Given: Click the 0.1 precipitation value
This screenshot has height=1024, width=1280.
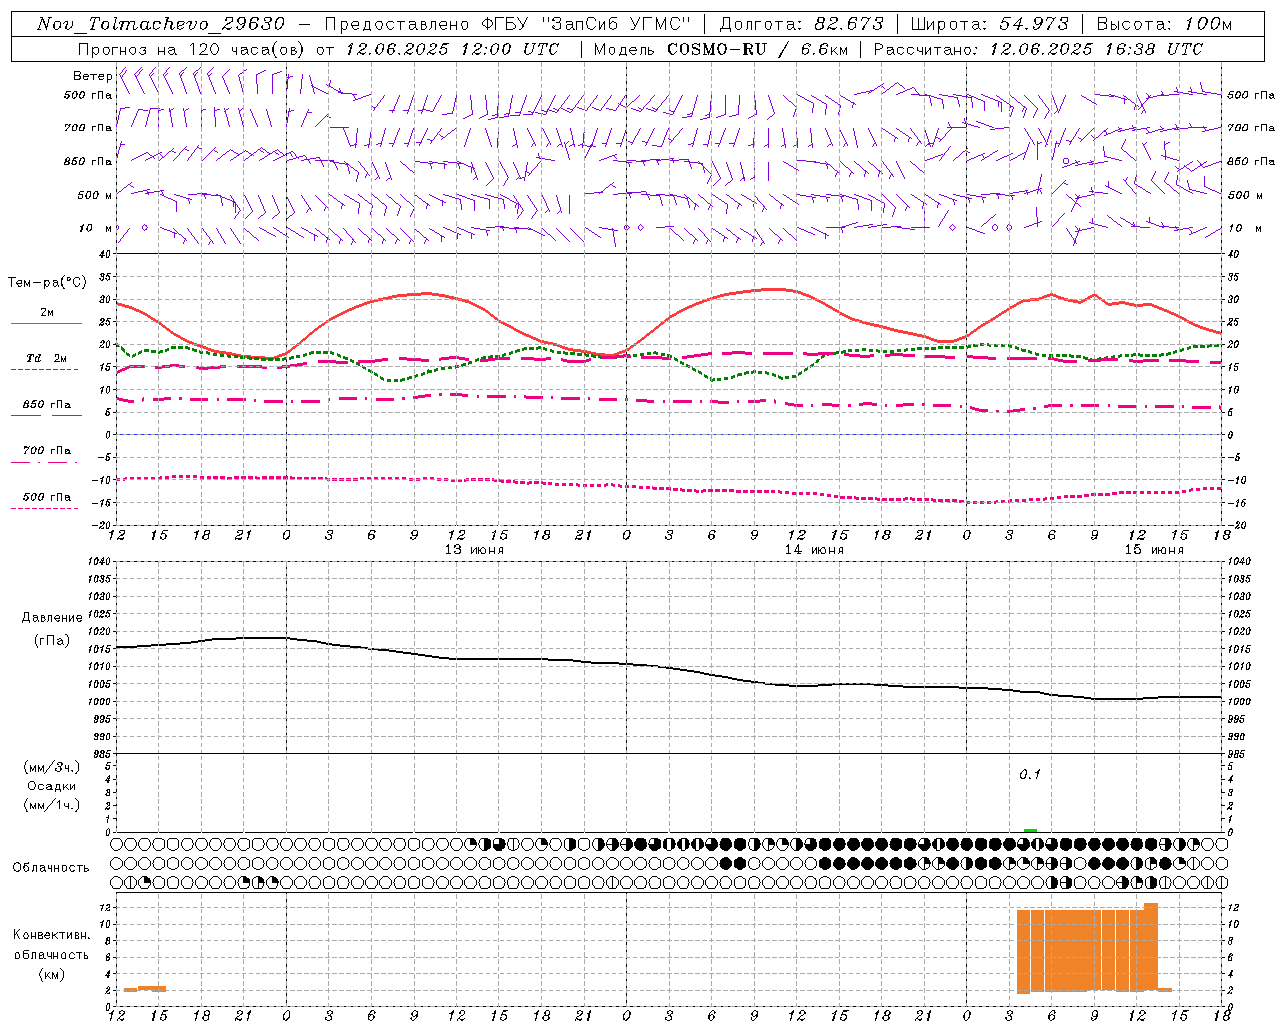Looking at the screenshot, I should click(1030, 774).
